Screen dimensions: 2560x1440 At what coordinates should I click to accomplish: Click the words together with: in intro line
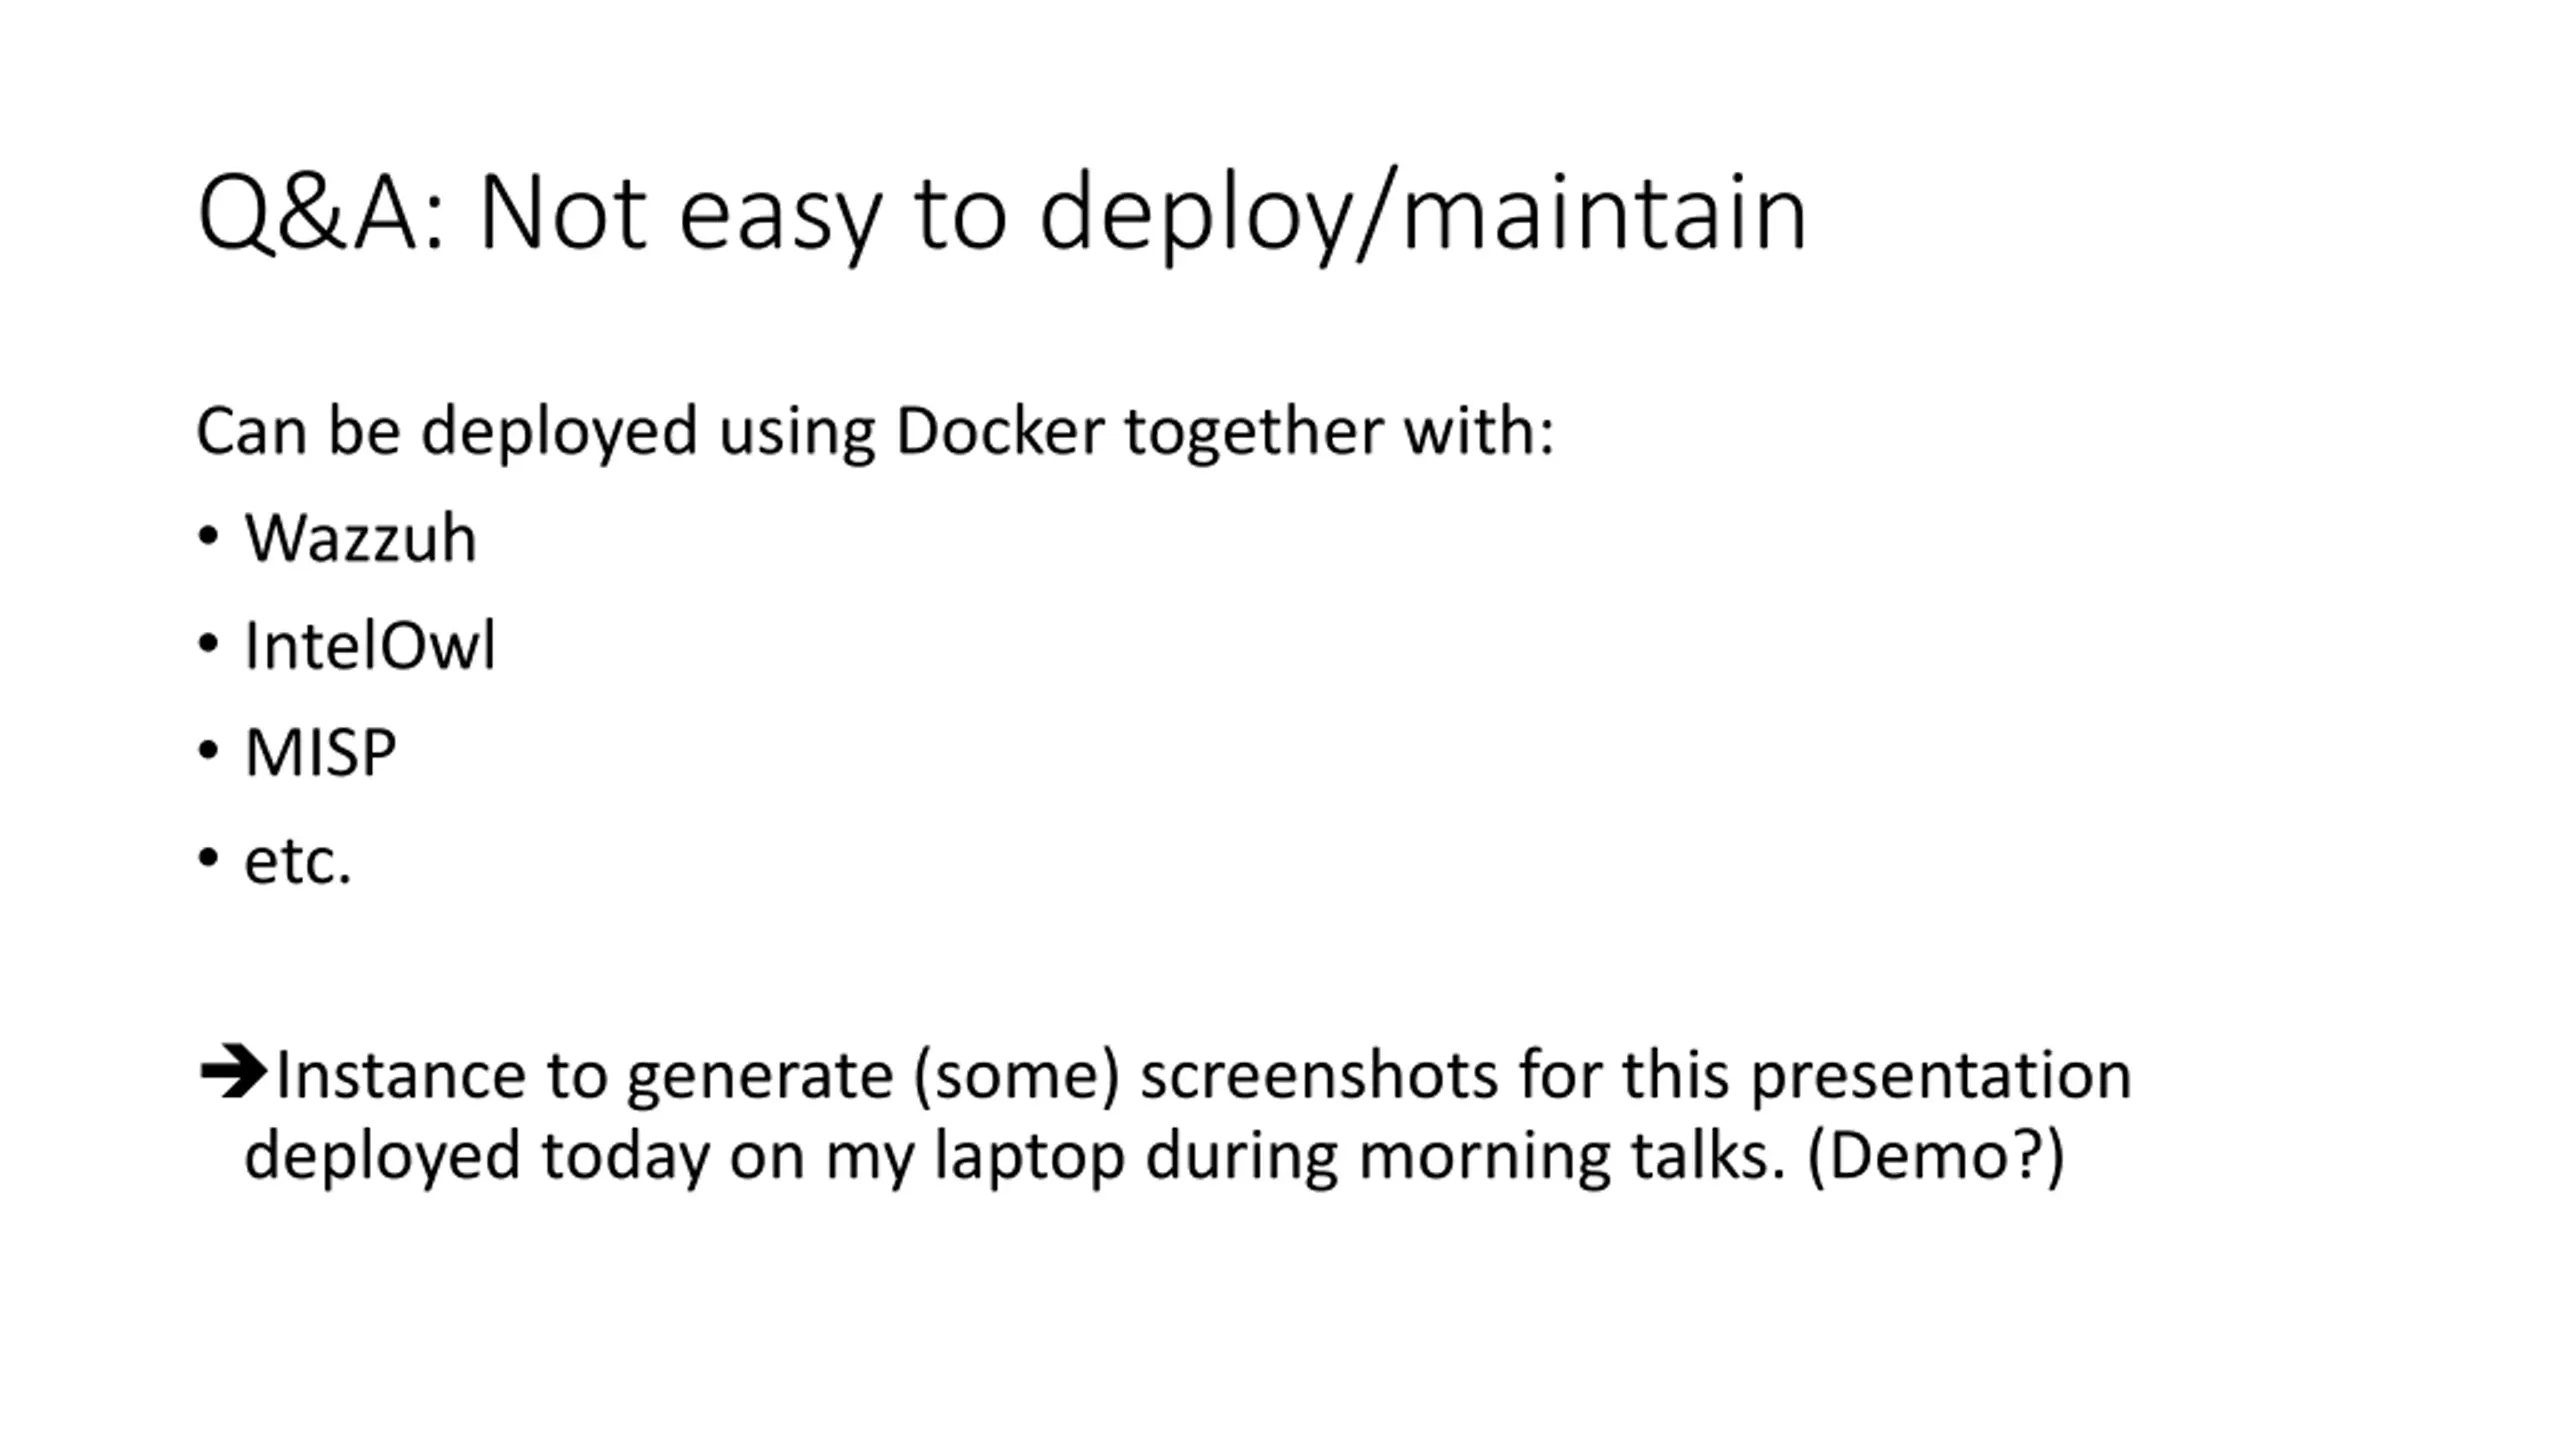tap(1340, 433)
